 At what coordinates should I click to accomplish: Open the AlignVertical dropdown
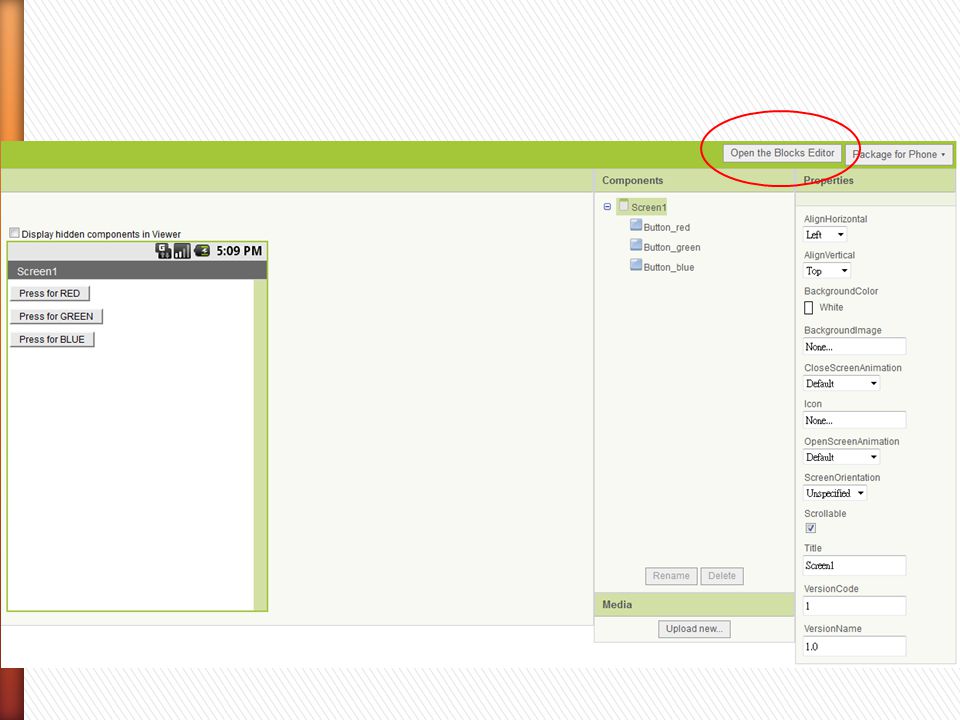click(827, 271)
